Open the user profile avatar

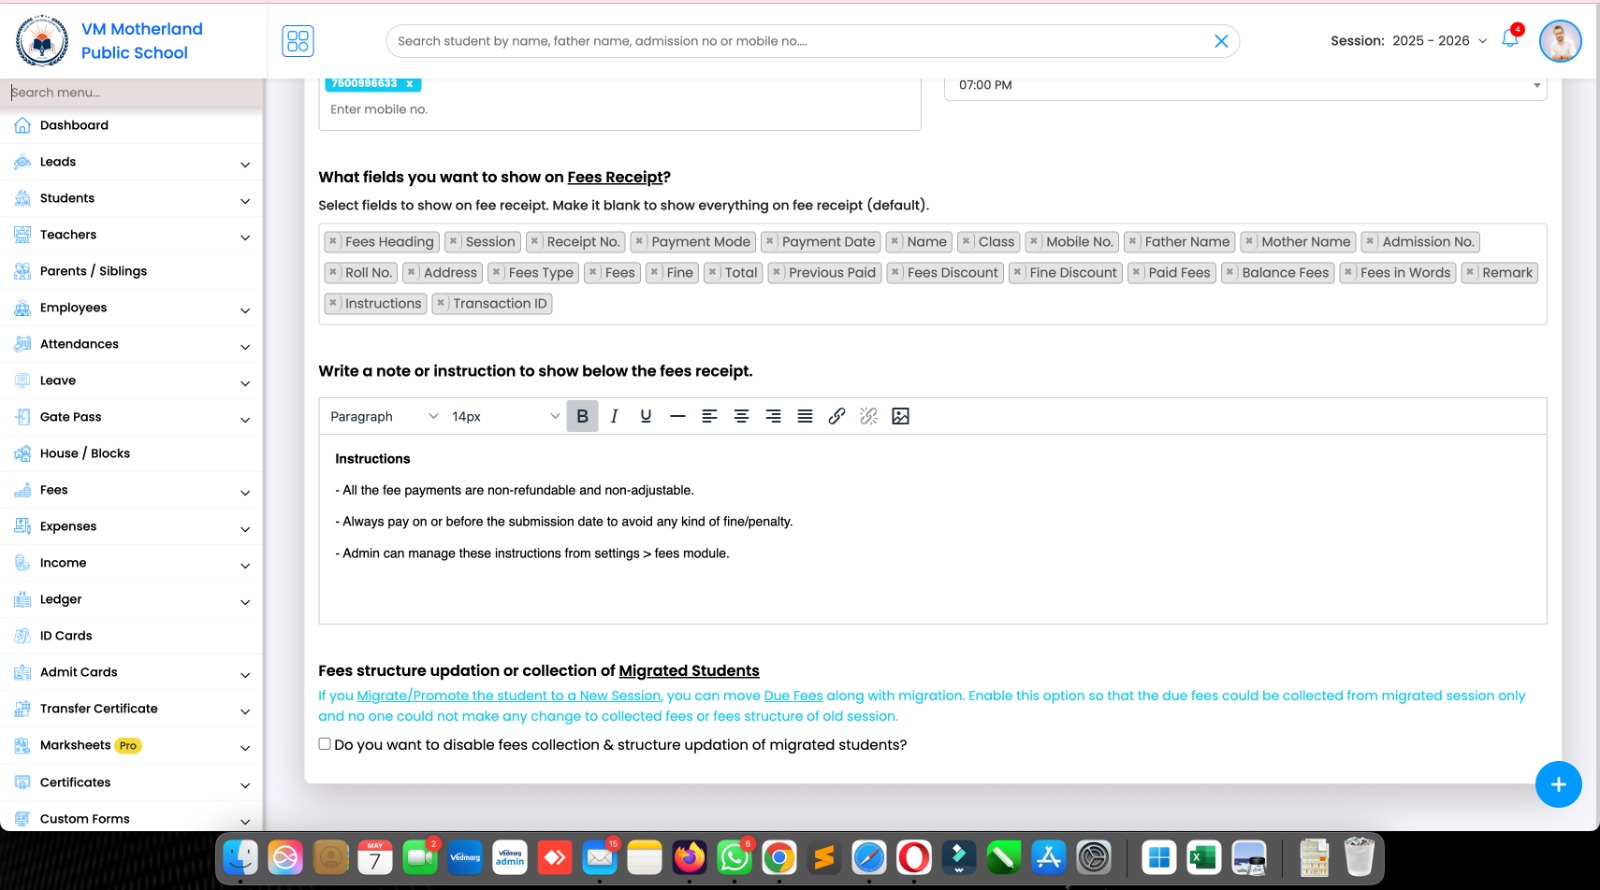[1560, 41]
